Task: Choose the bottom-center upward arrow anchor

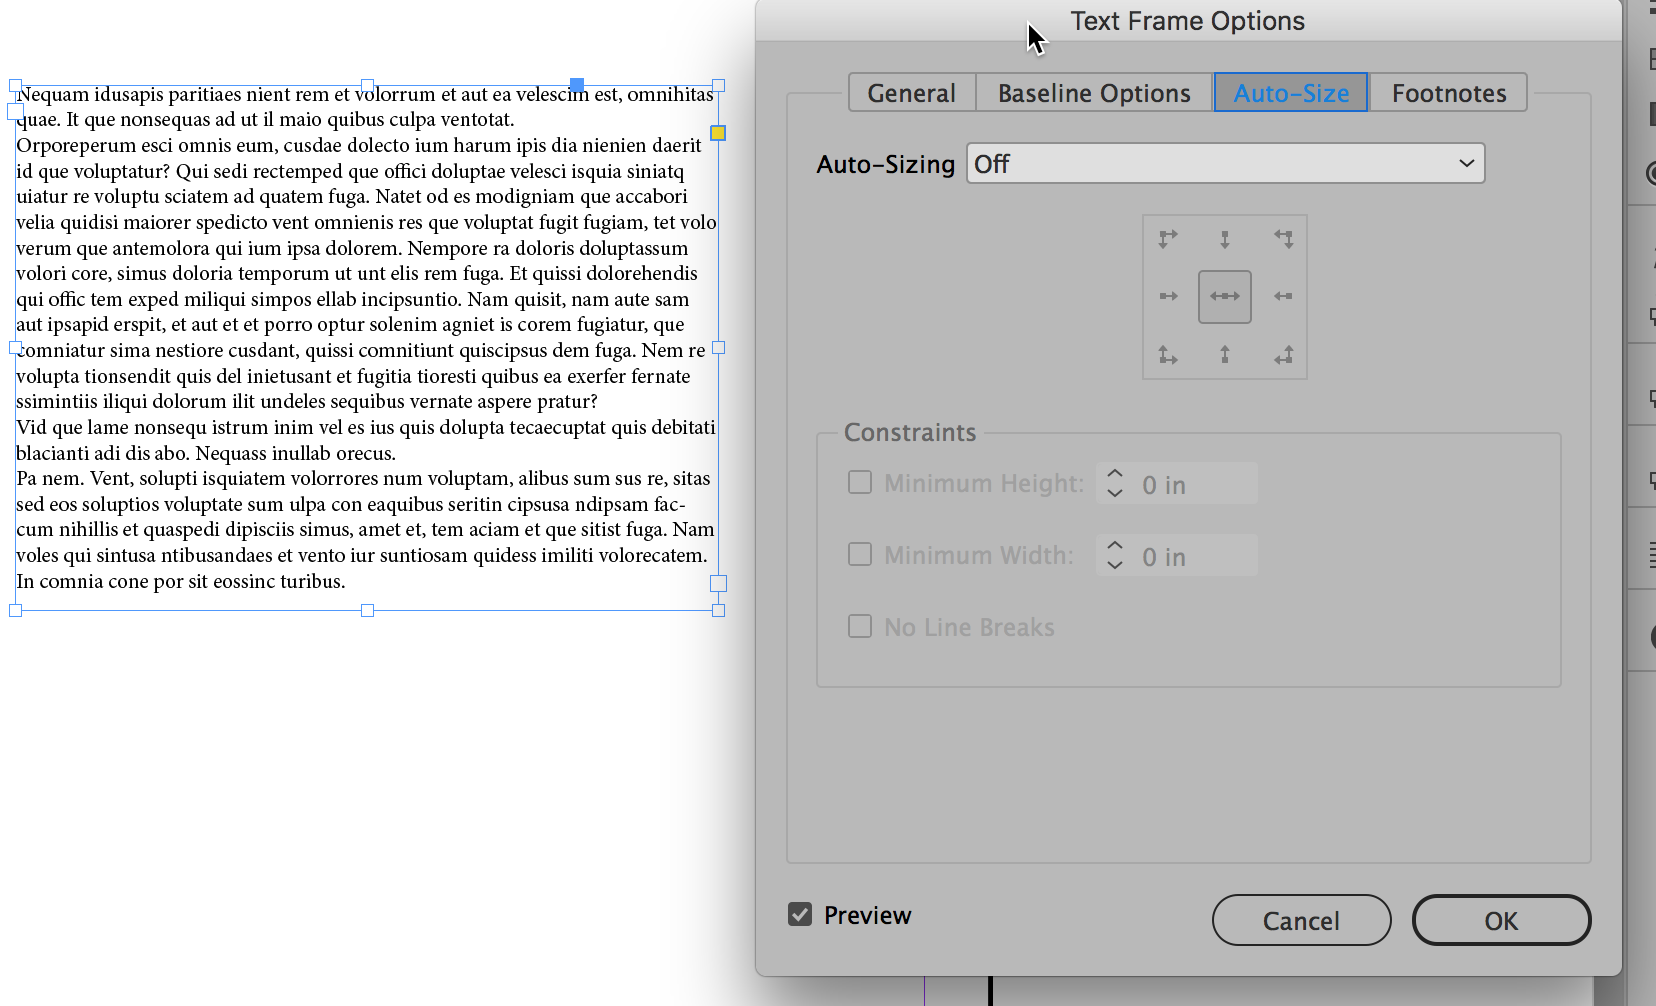Action: [x=1224, y=355]
